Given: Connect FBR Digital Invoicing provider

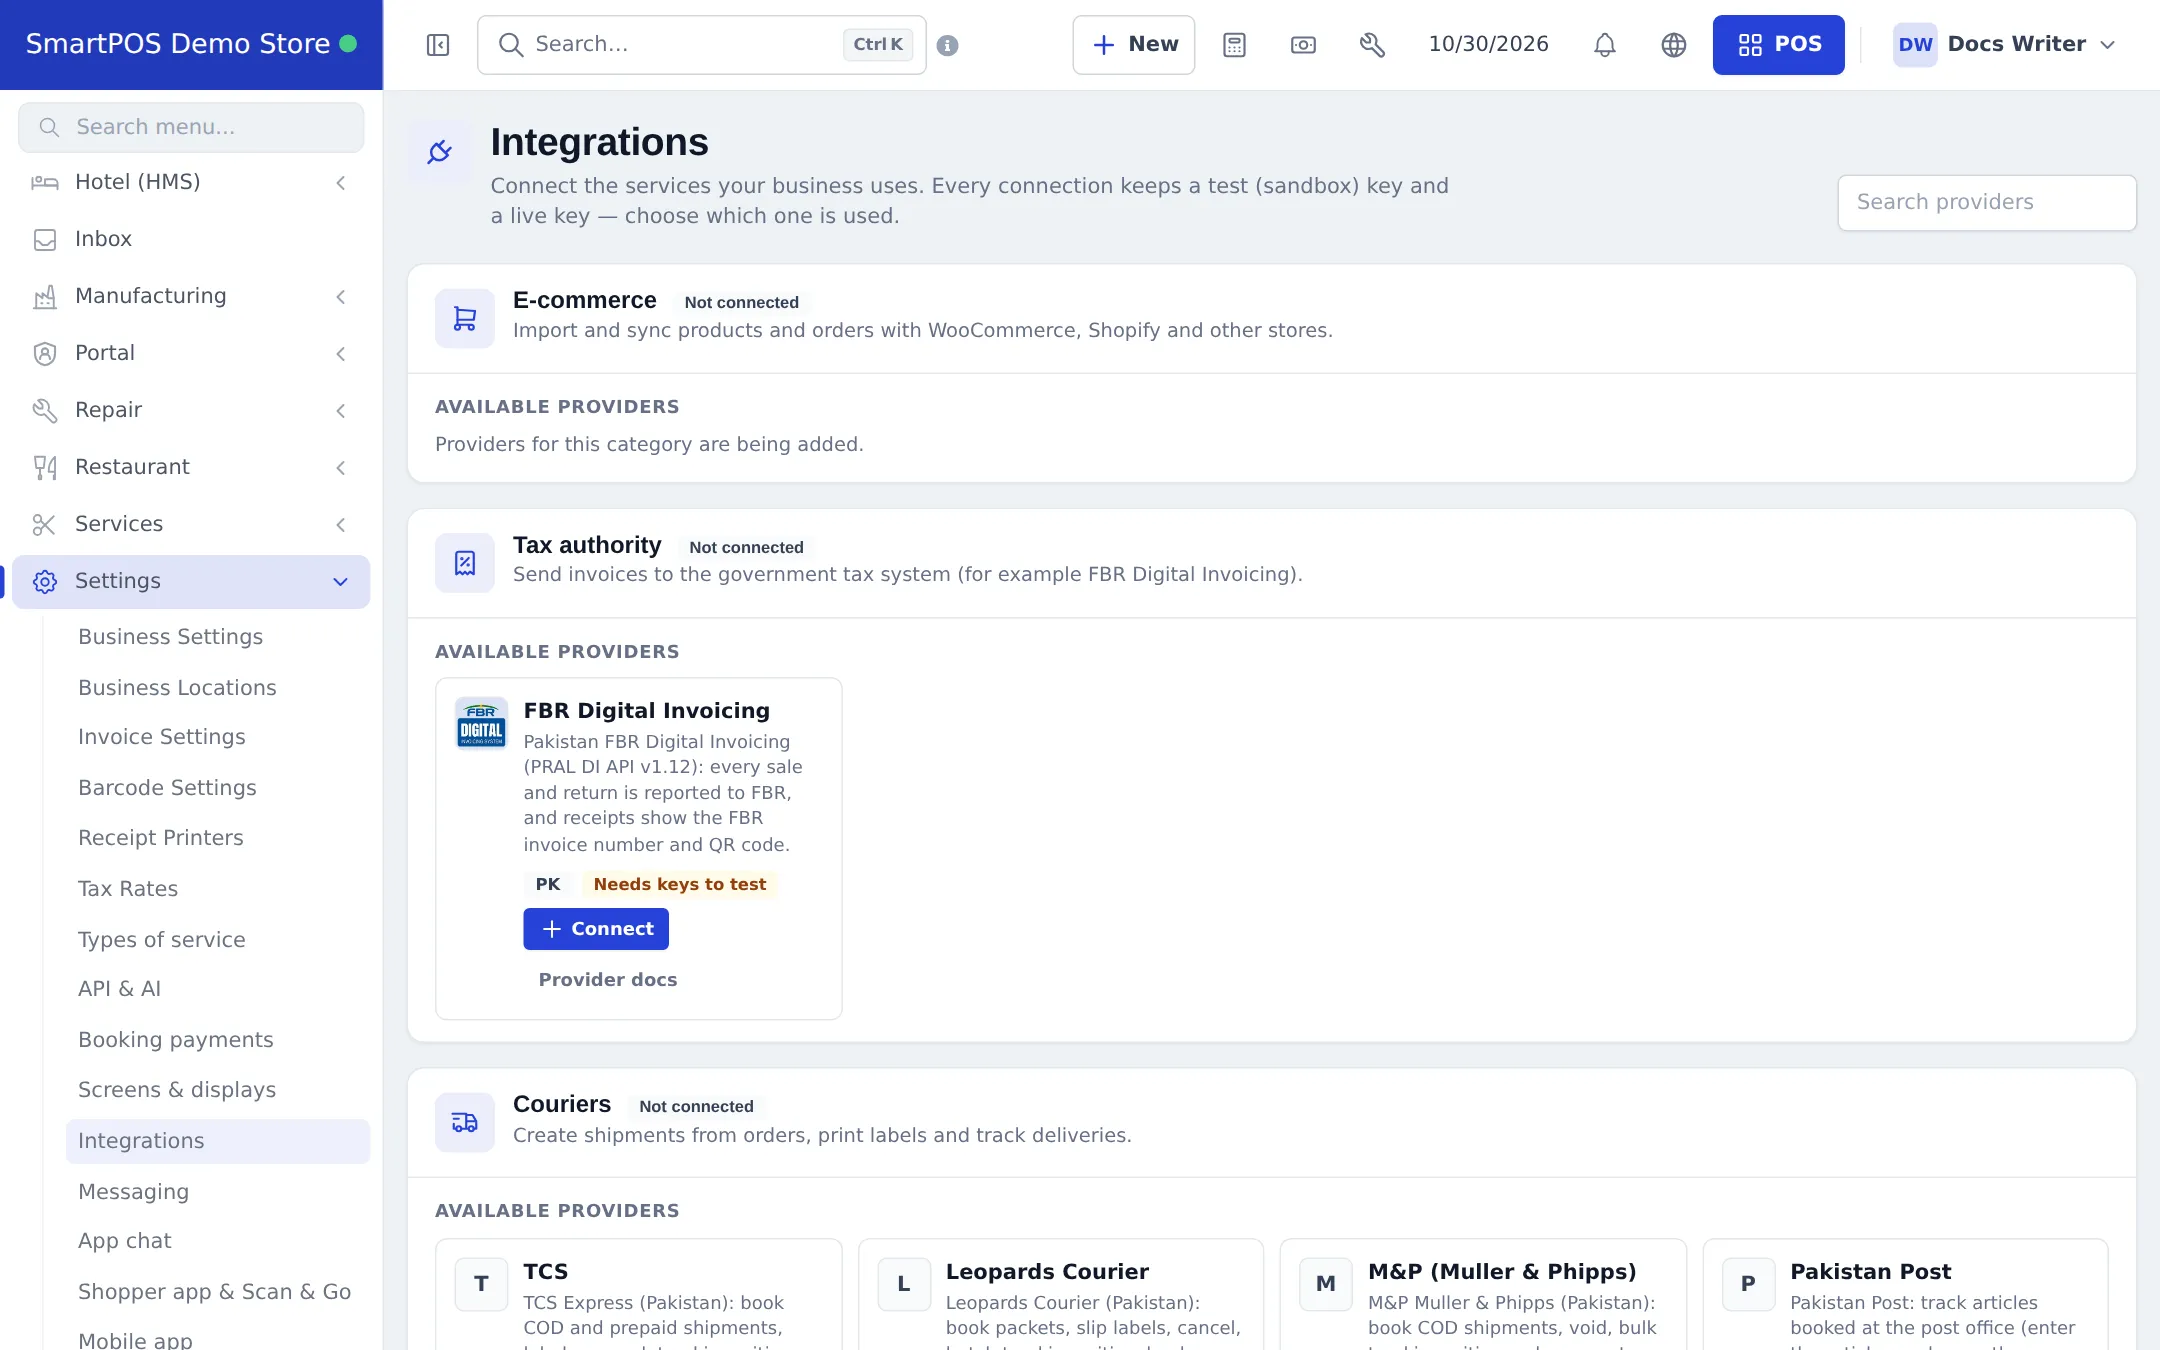Looking at the screenshot, I should 596,929.
